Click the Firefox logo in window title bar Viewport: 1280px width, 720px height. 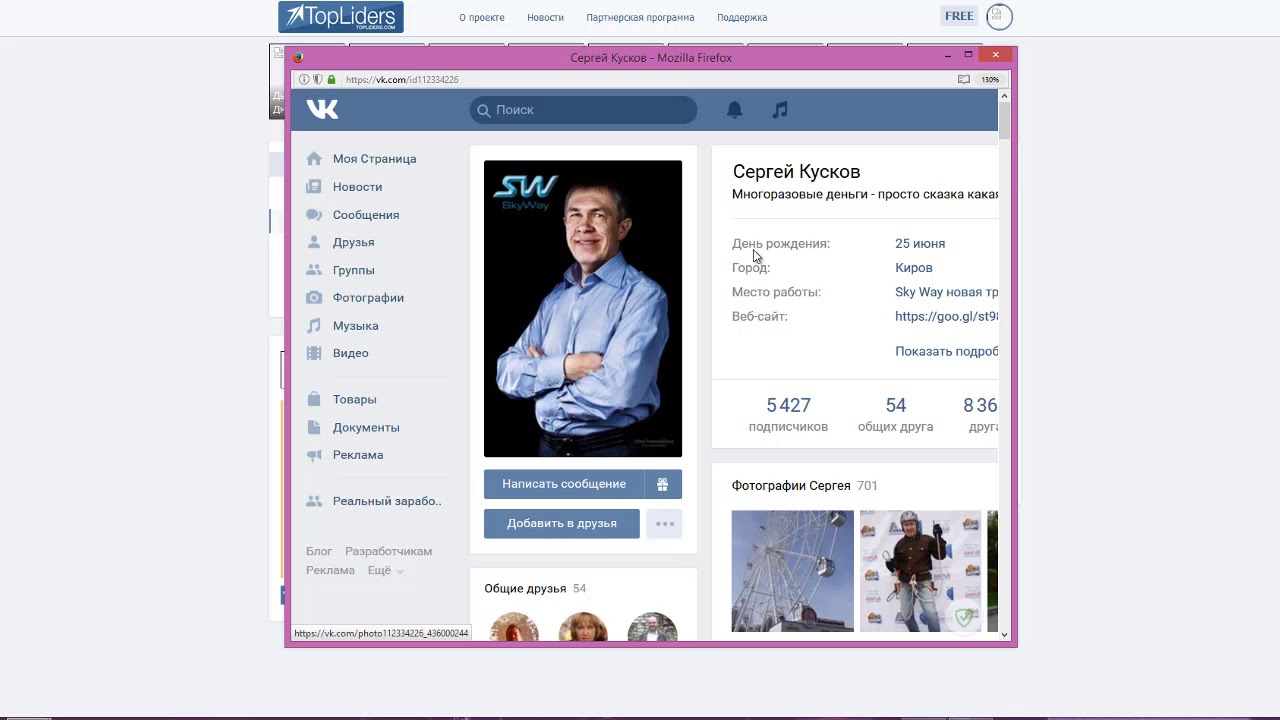click(x=298, y=57)
